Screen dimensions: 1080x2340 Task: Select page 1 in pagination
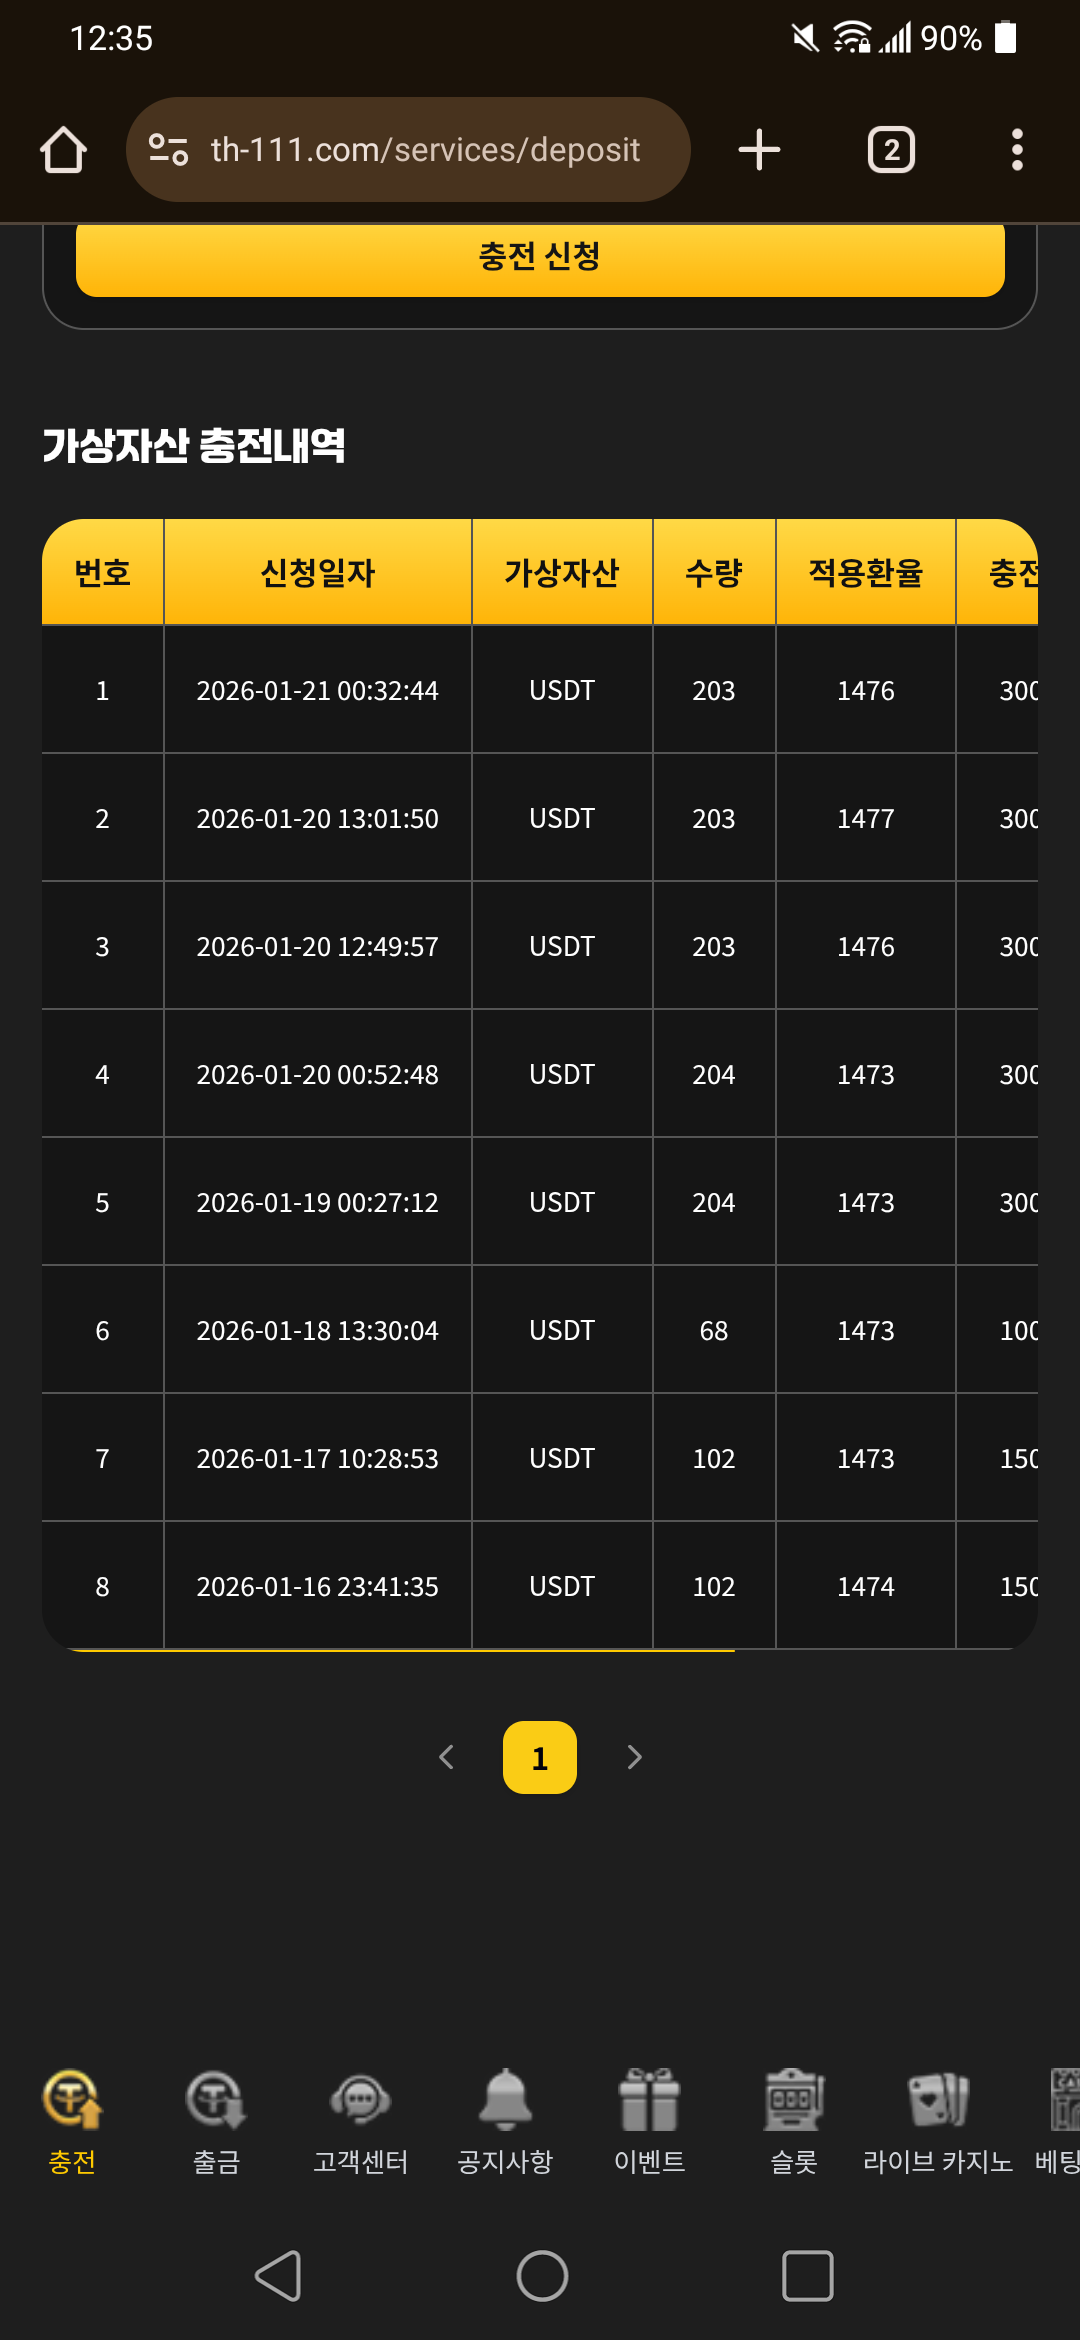[540, 1757]
